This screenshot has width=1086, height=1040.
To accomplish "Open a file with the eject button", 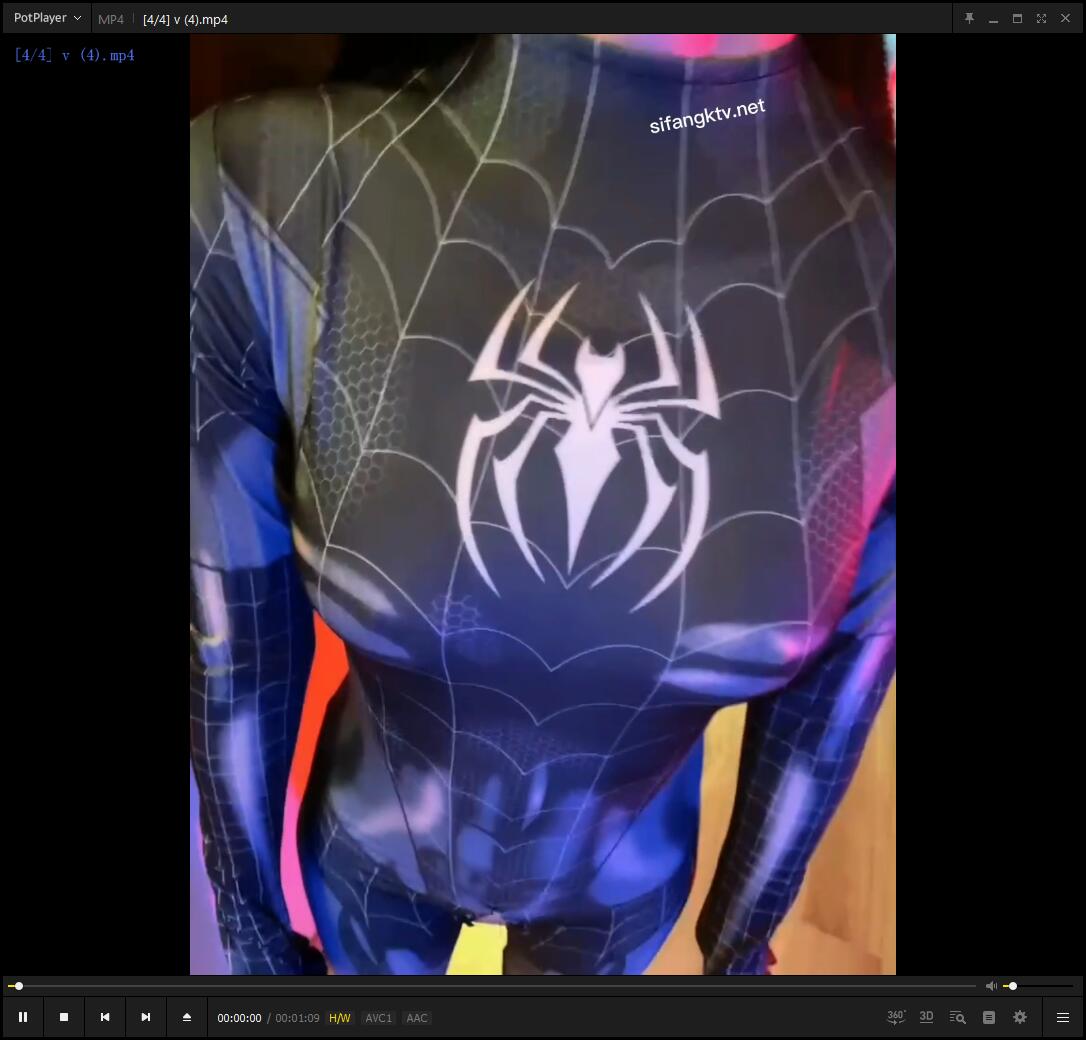I will (186, 1017).
